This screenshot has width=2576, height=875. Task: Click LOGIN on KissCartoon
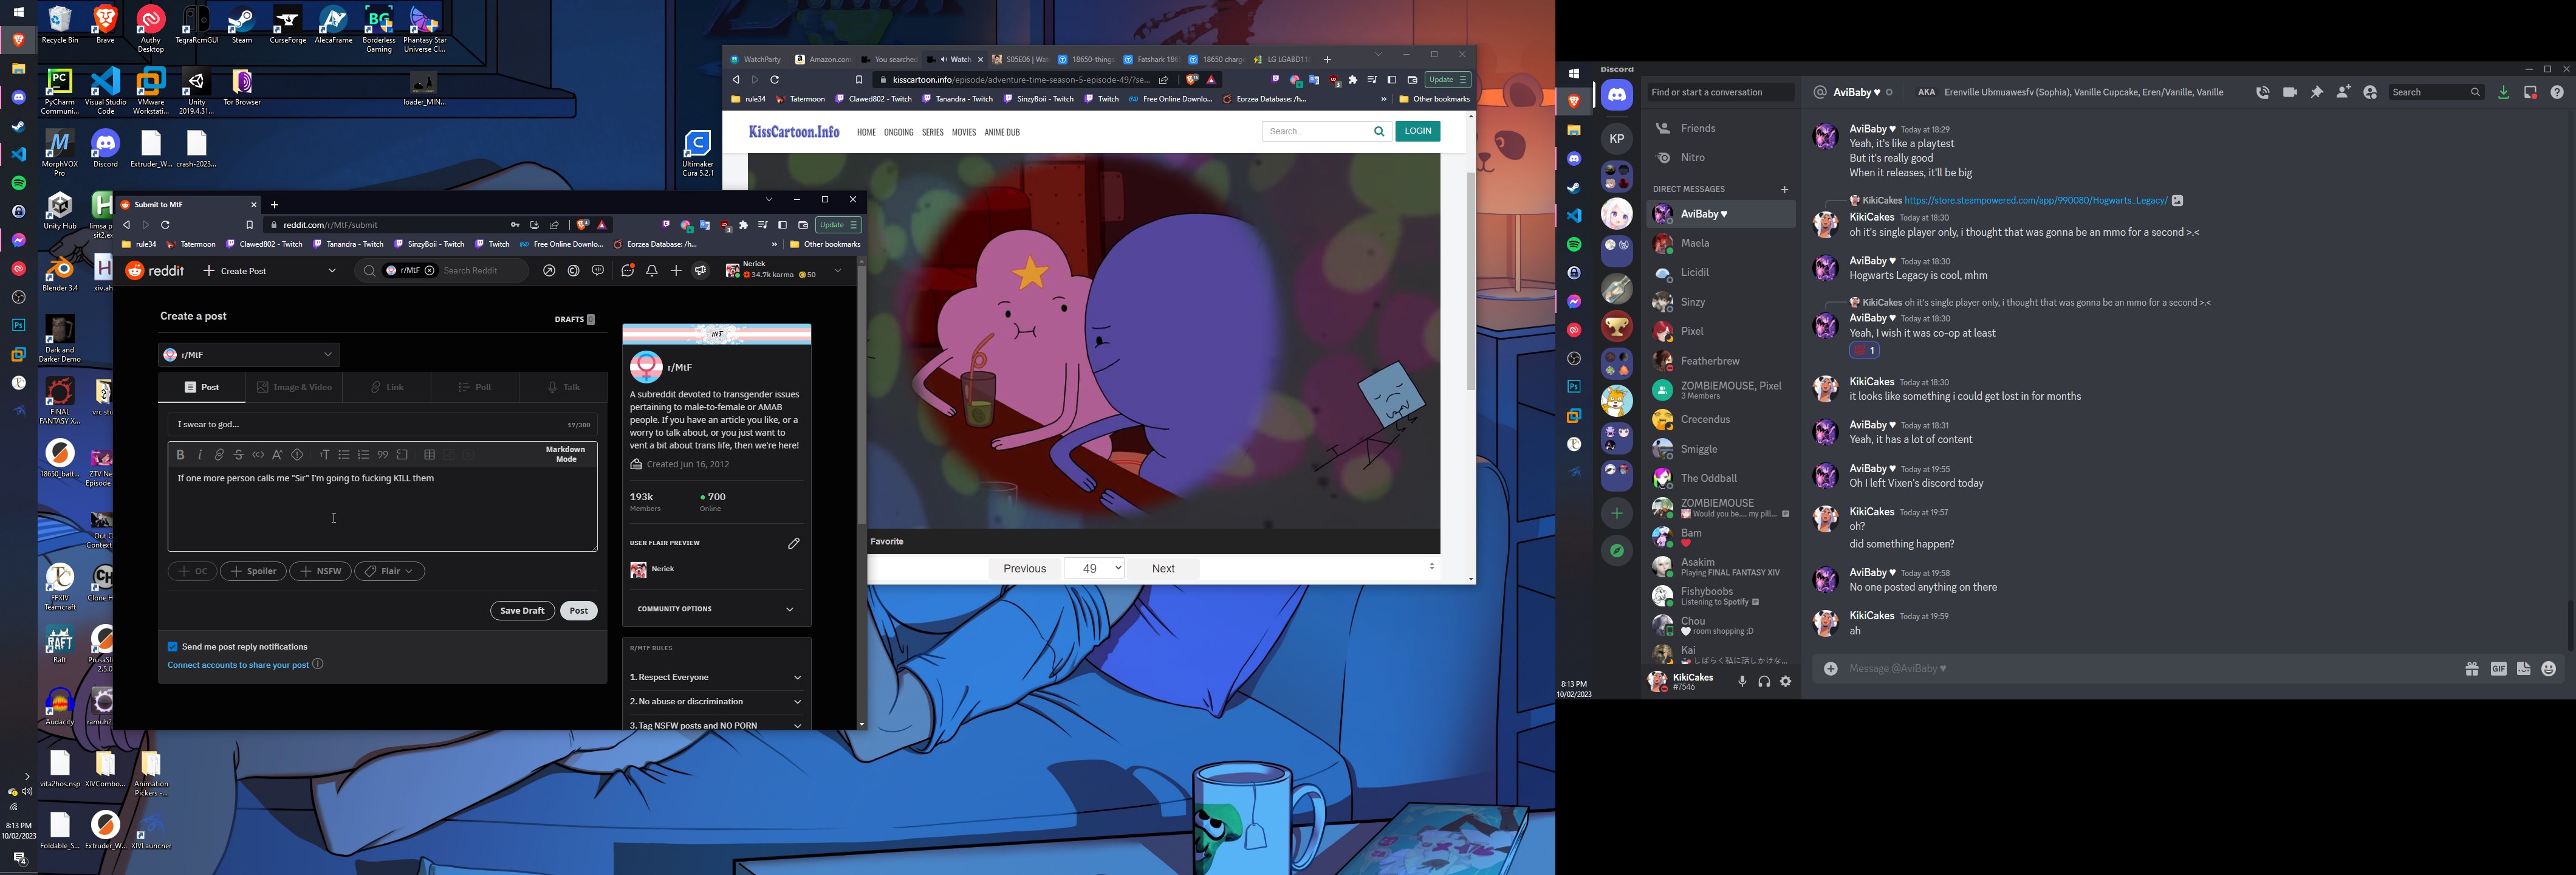coord(1418,131)
